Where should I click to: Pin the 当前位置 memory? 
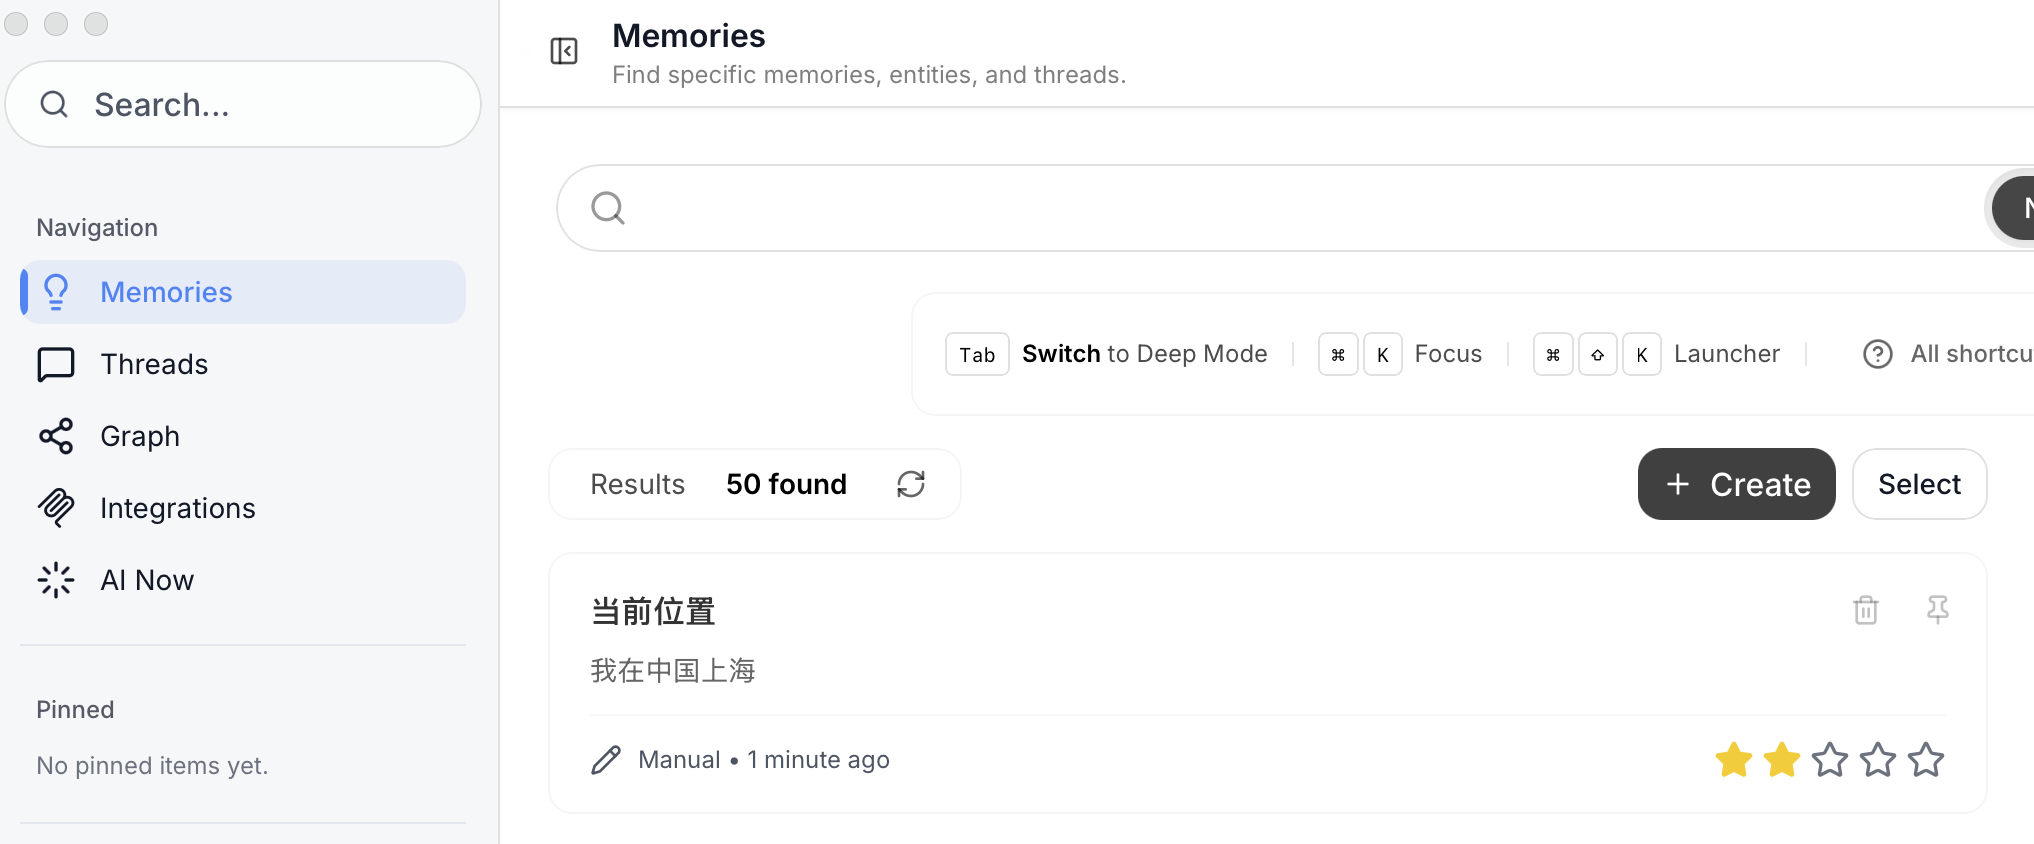coord(1938,609)
